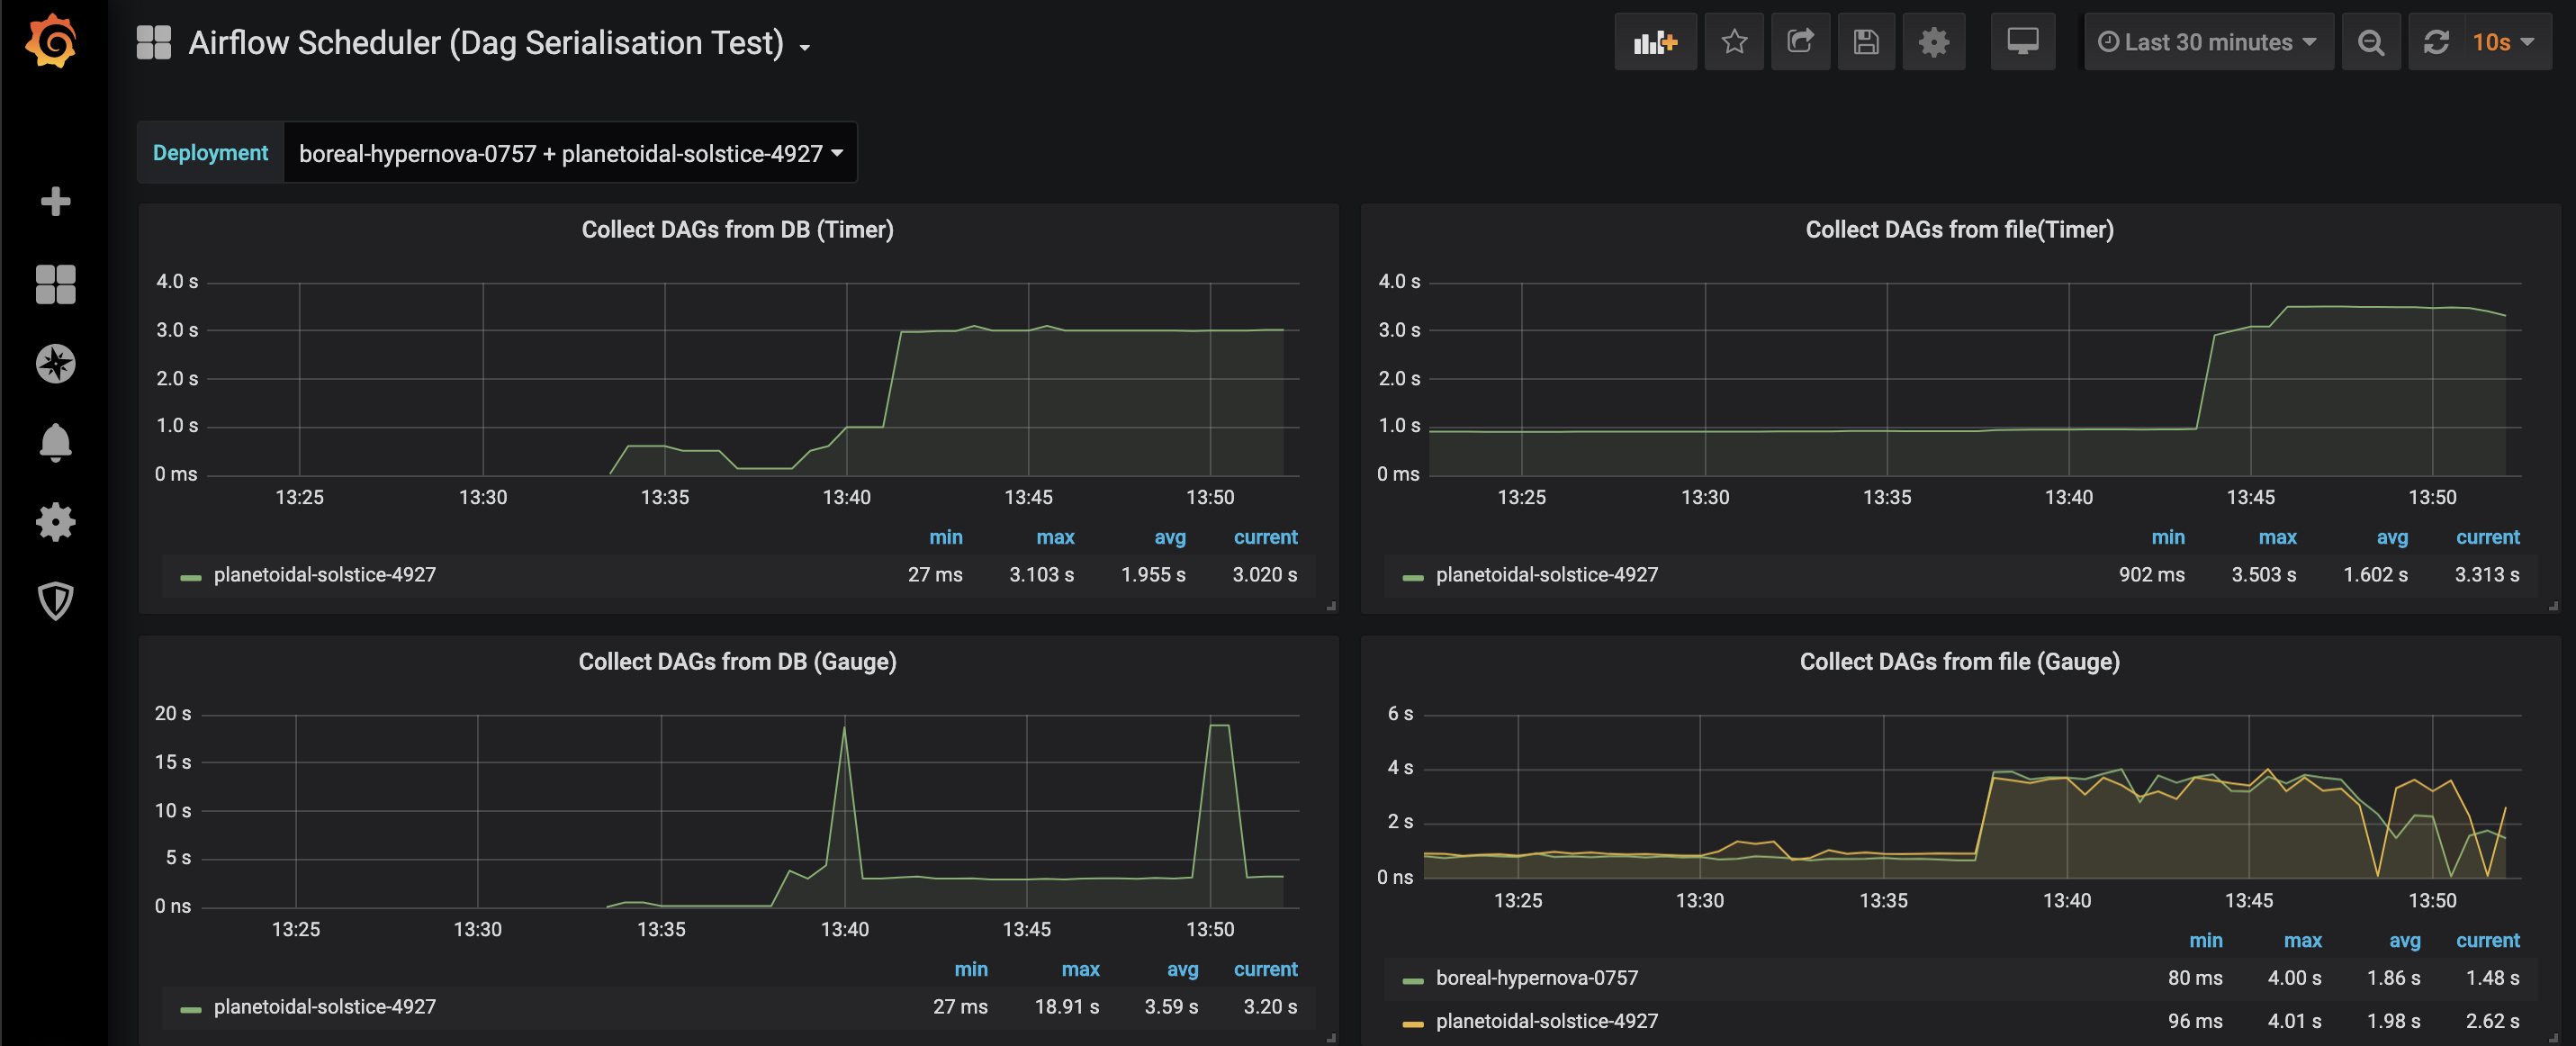Toggle yellow planetoidal-solstice-4927 series in file Gauge legend
The image size is (2576, 1046).
coord(1546,1021)
